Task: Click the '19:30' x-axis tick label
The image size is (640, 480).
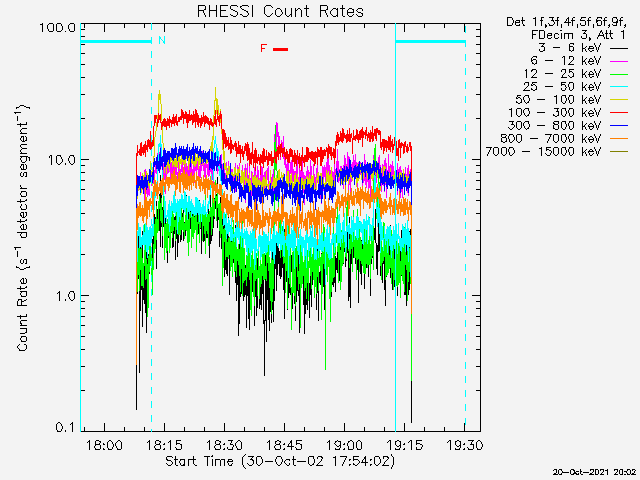Action: (464, 445)
